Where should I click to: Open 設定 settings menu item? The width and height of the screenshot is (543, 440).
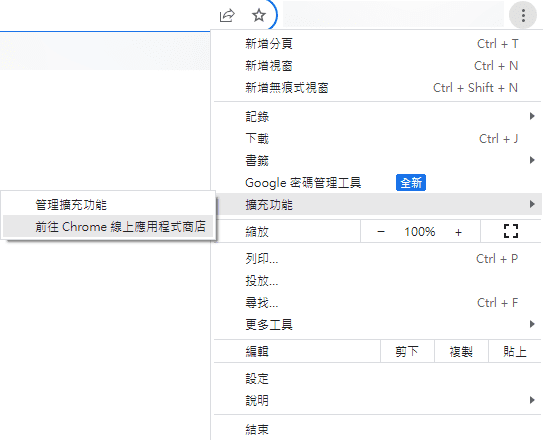point(377,379)
